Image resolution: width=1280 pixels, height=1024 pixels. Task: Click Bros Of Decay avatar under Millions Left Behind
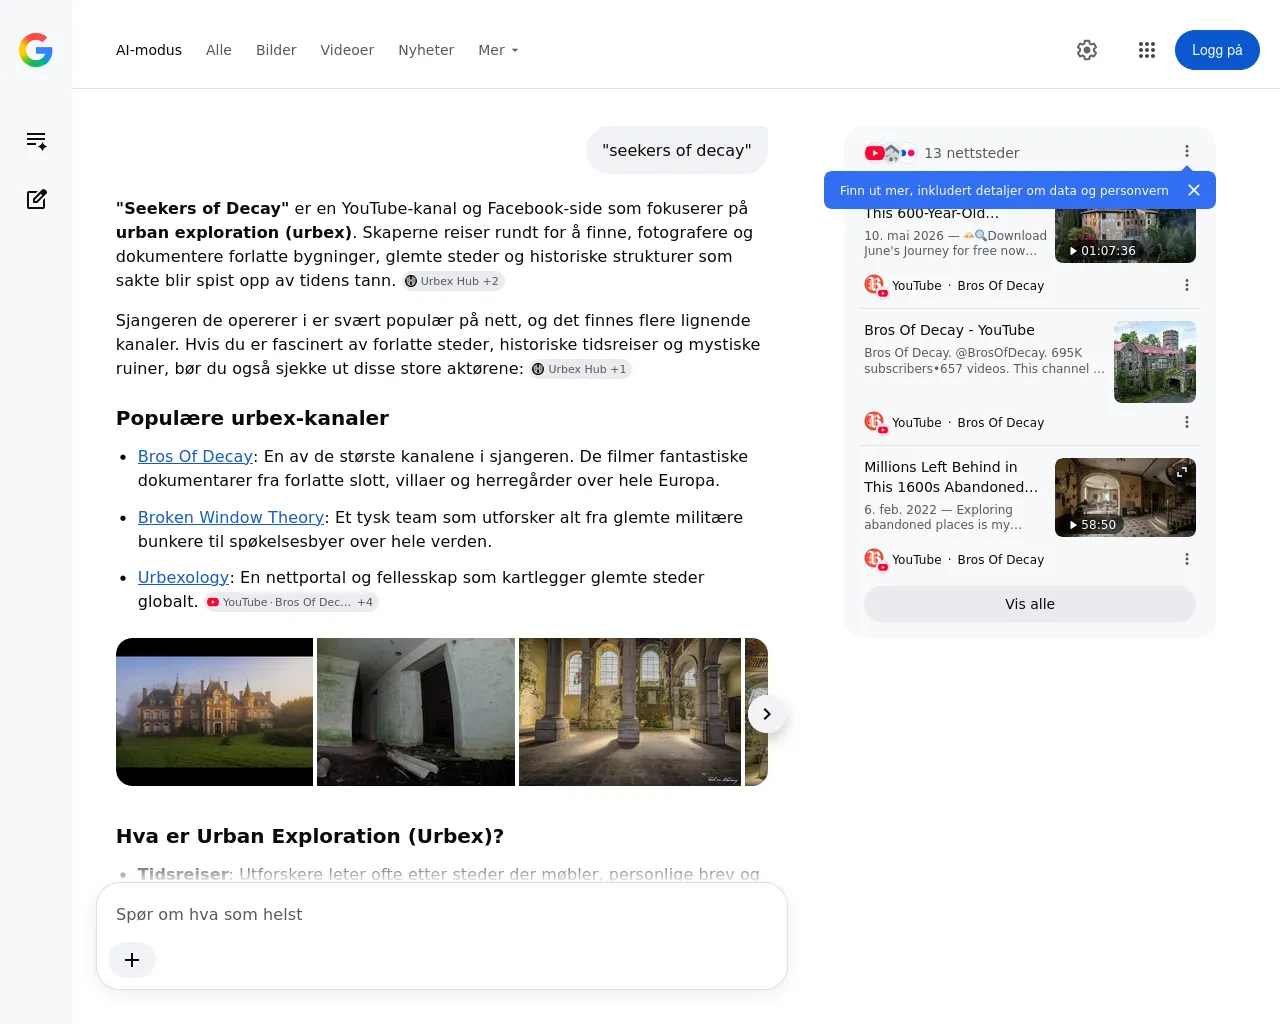tap(874, 559)
